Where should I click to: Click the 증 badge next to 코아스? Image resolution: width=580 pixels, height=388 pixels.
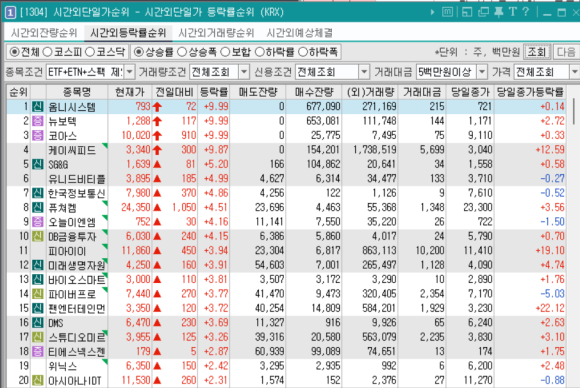(x=38, y=136)
